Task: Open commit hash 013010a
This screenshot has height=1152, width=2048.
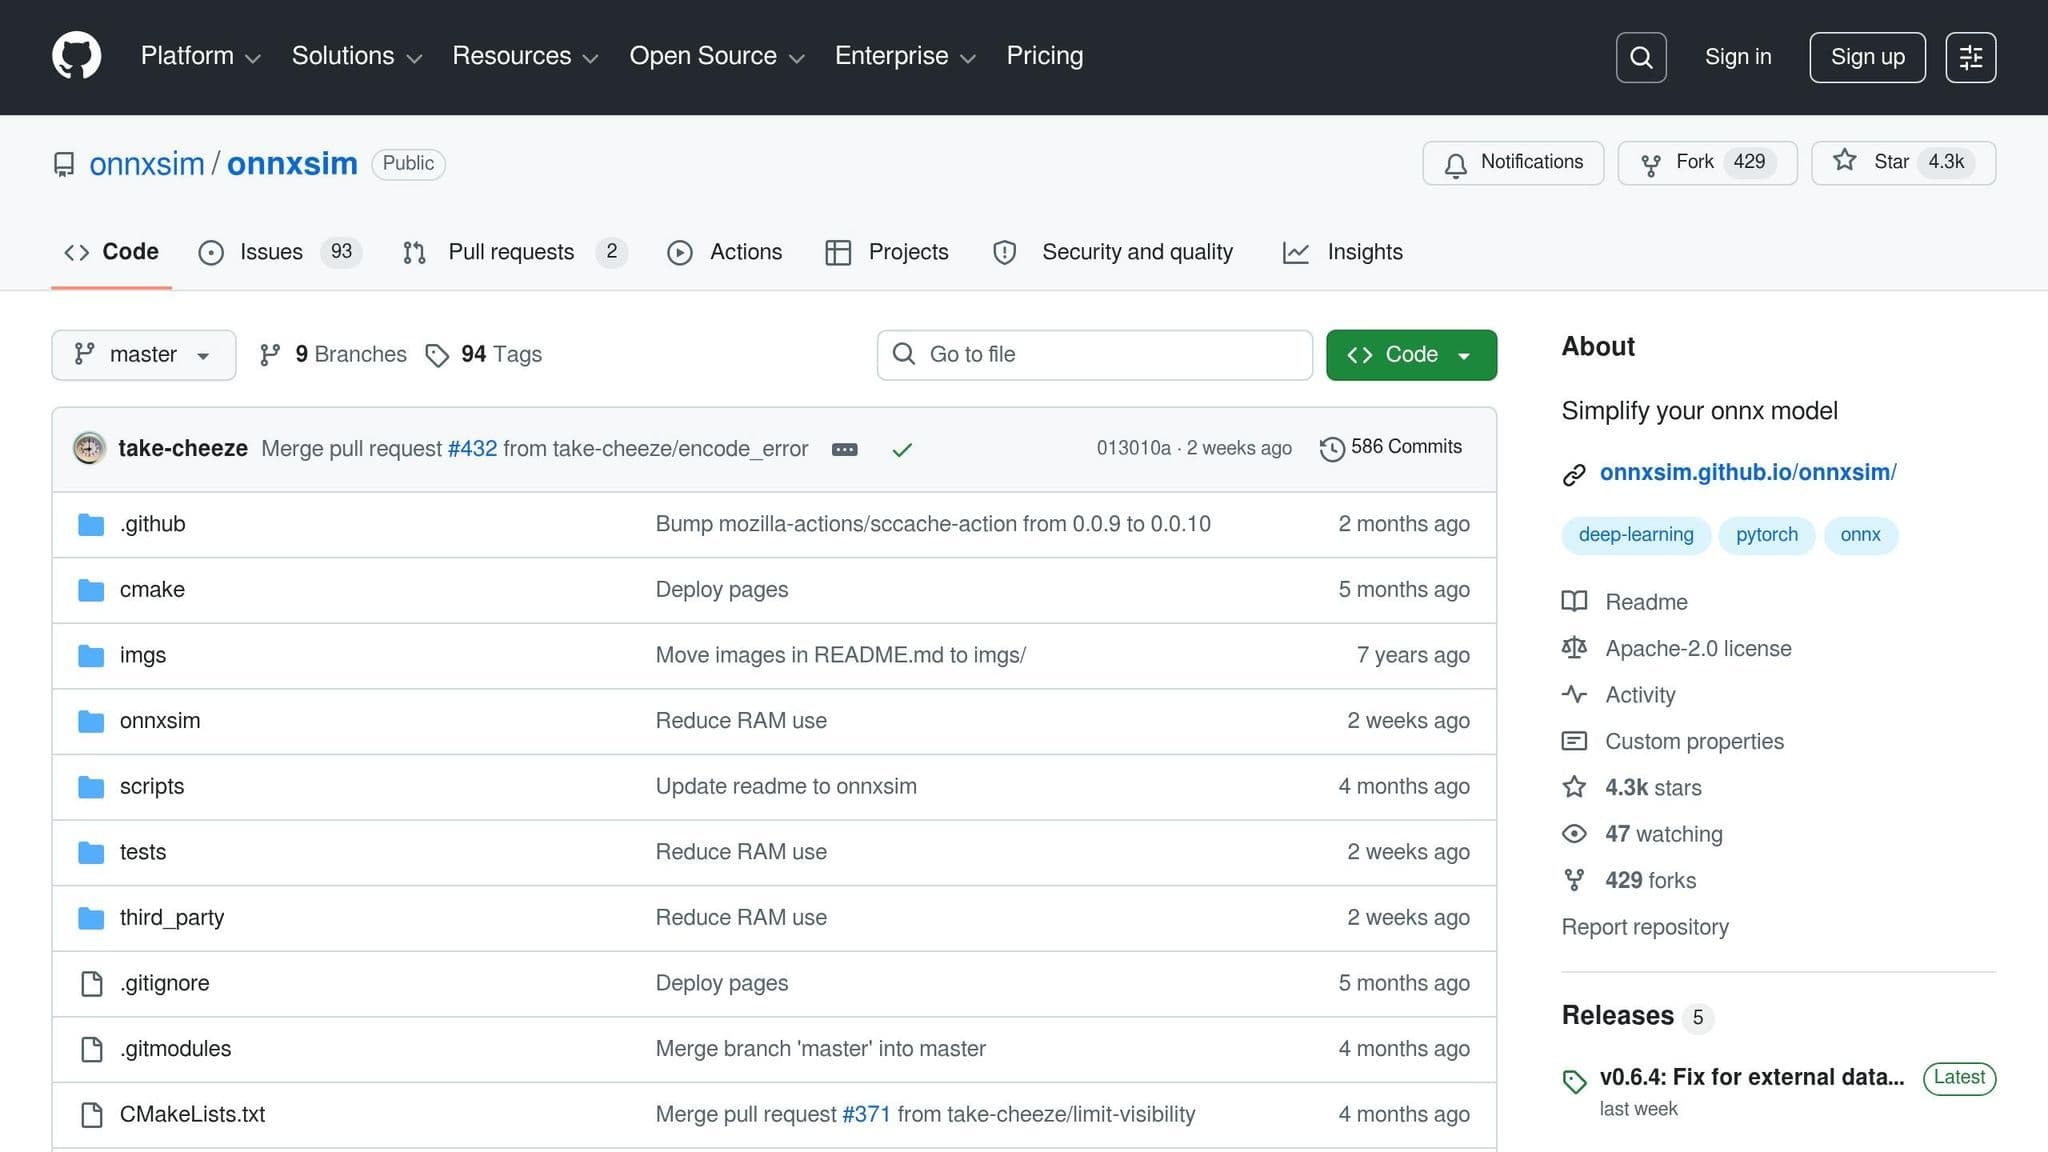Action: point(1133,449)
